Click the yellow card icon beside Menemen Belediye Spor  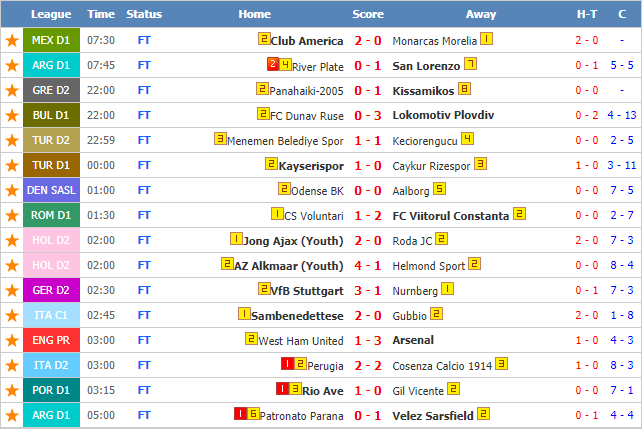click(x=220, y=139)
